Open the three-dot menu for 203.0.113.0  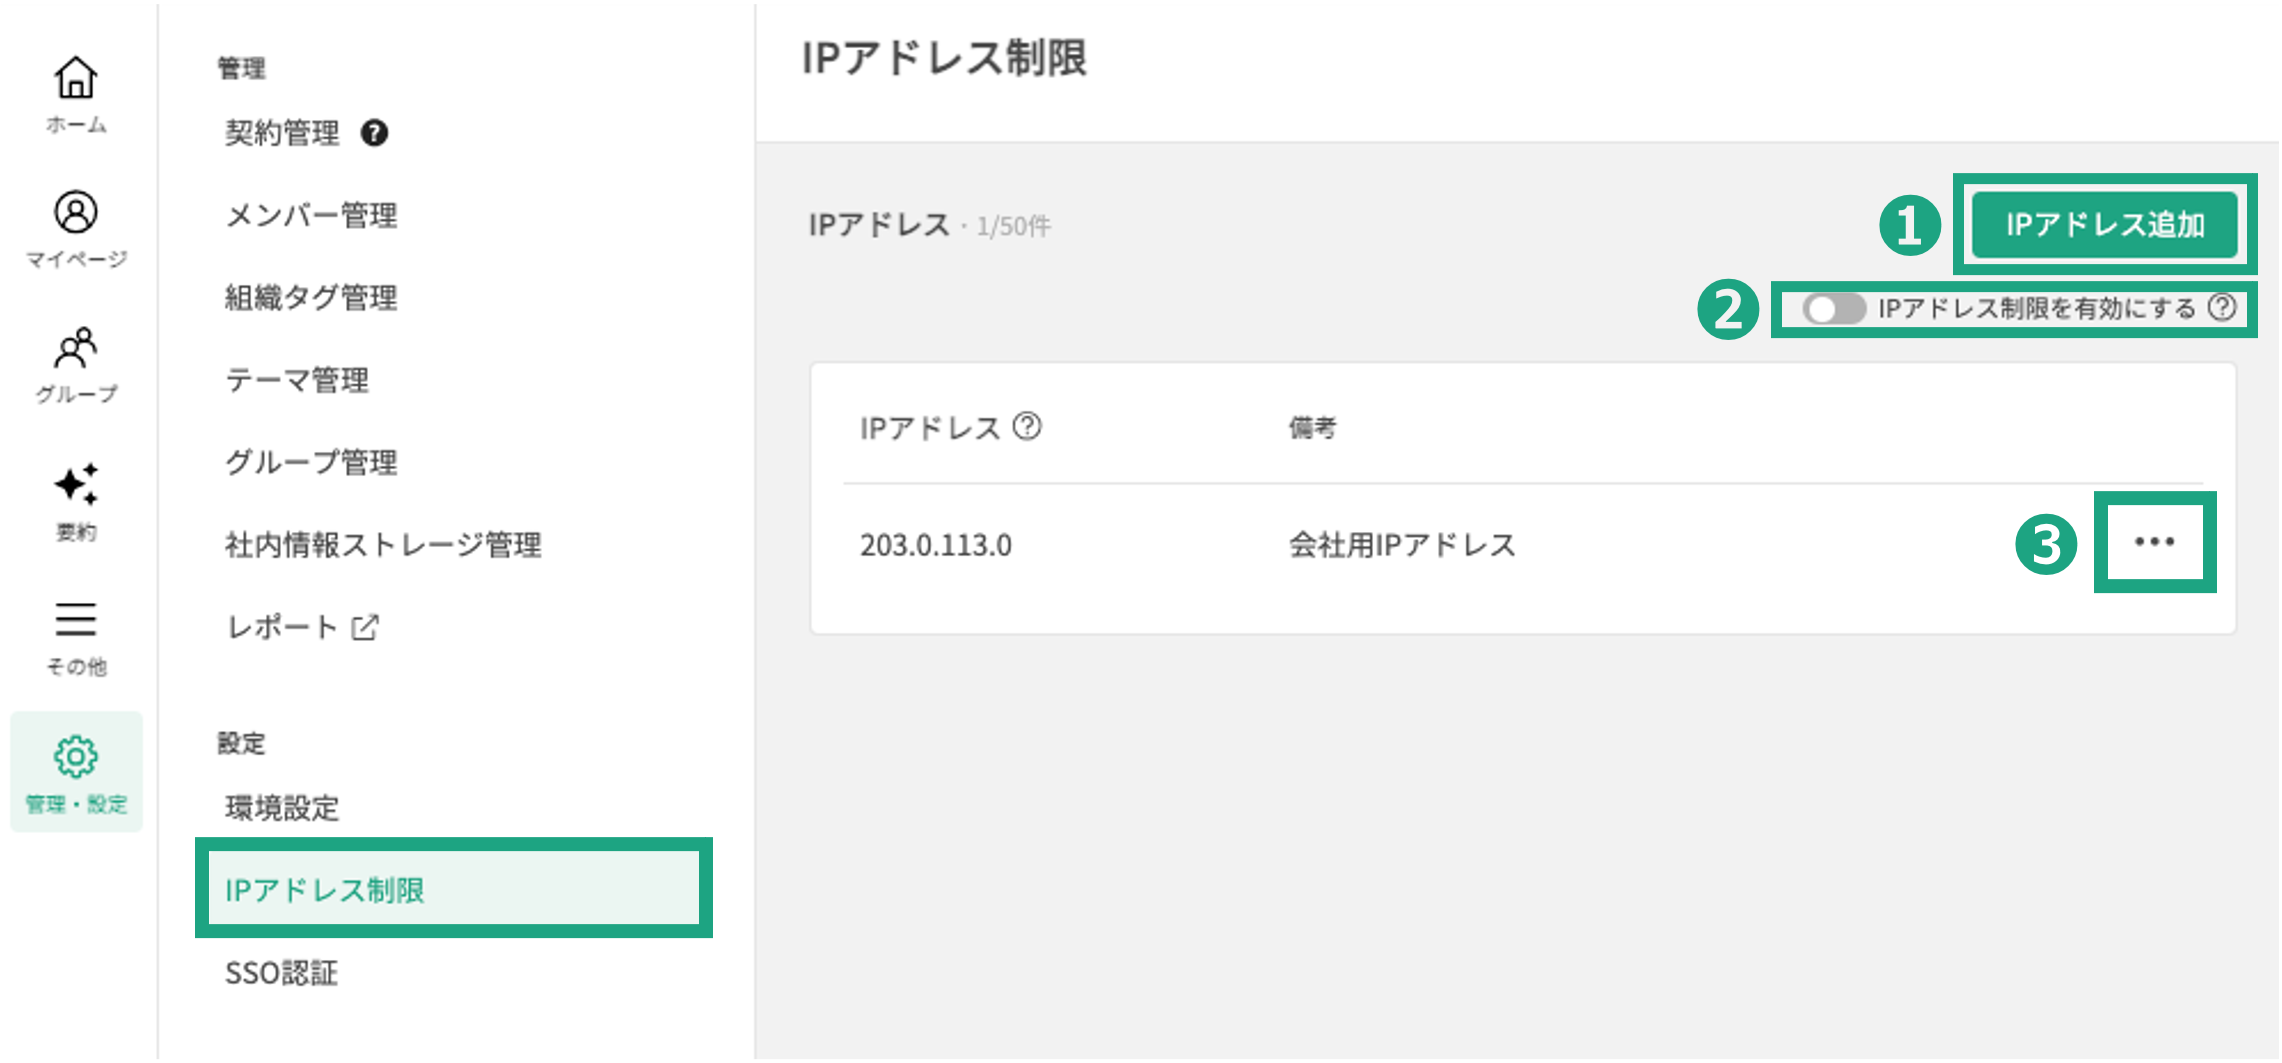pyautogui.click(x=2154, y=542)
